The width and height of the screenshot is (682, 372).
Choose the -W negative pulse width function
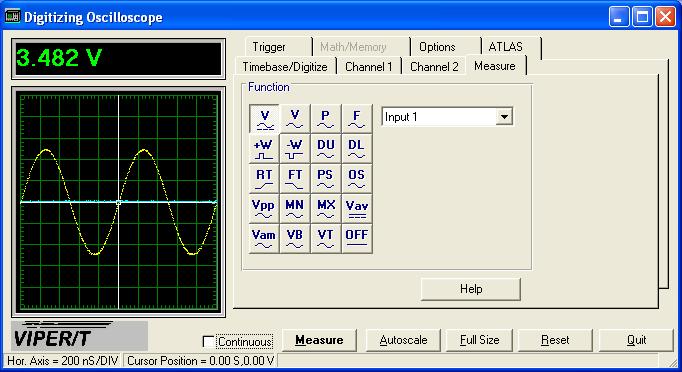[x=295, y=149]
